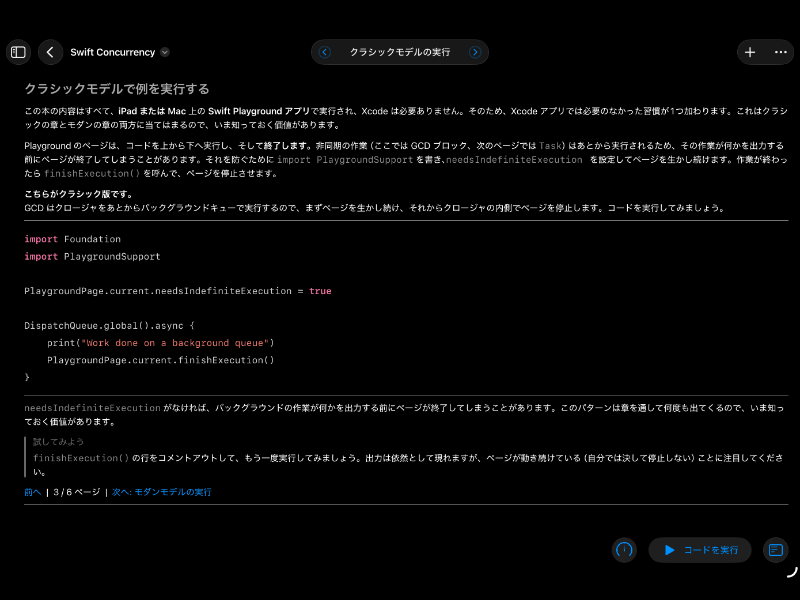Run code with コードを実行 button

coord(700,550)
